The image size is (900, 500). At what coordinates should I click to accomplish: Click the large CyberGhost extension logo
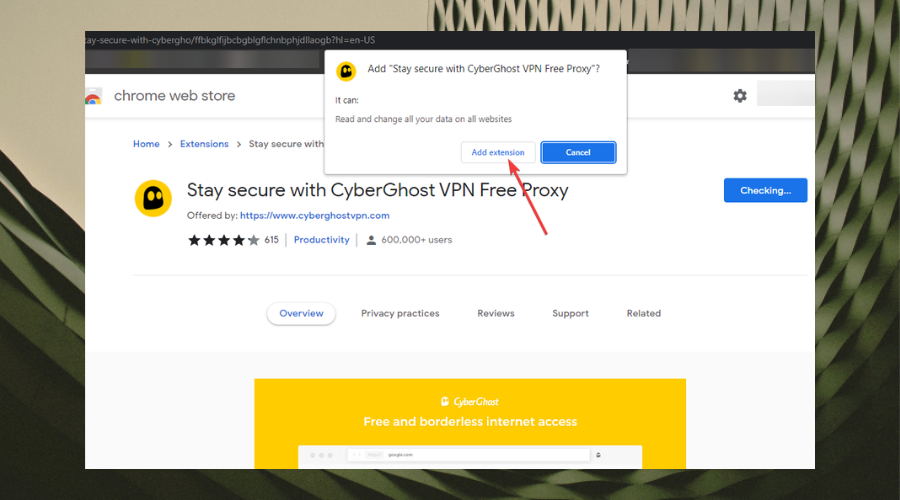[153, 199]
